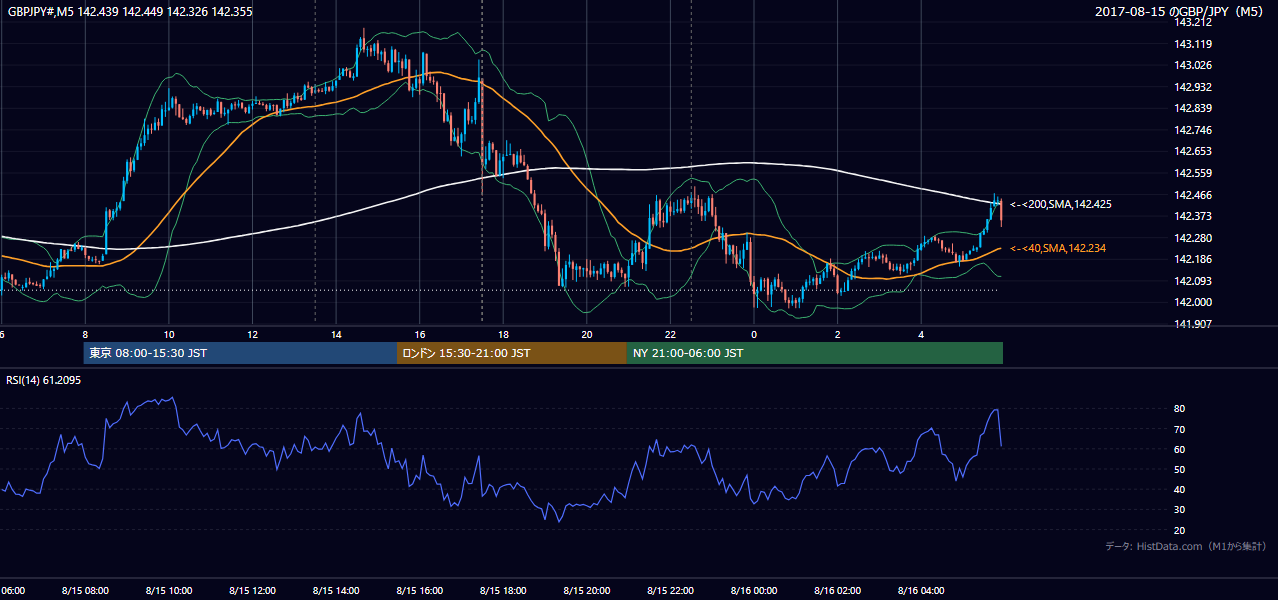This screenshot has width=1278, height=600.
Task: Click the hour tick 10 under price chart
Action: click(169, 335)
